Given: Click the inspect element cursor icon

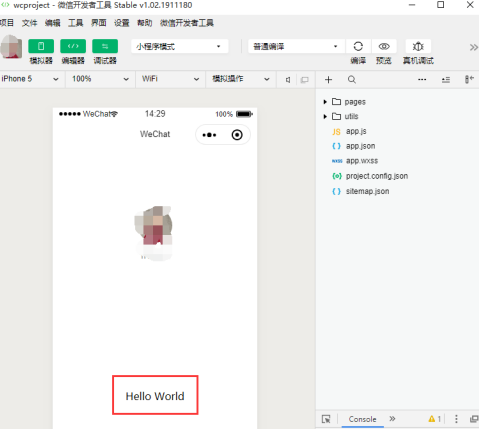Looking at the screenshot, I should point(326,419).
